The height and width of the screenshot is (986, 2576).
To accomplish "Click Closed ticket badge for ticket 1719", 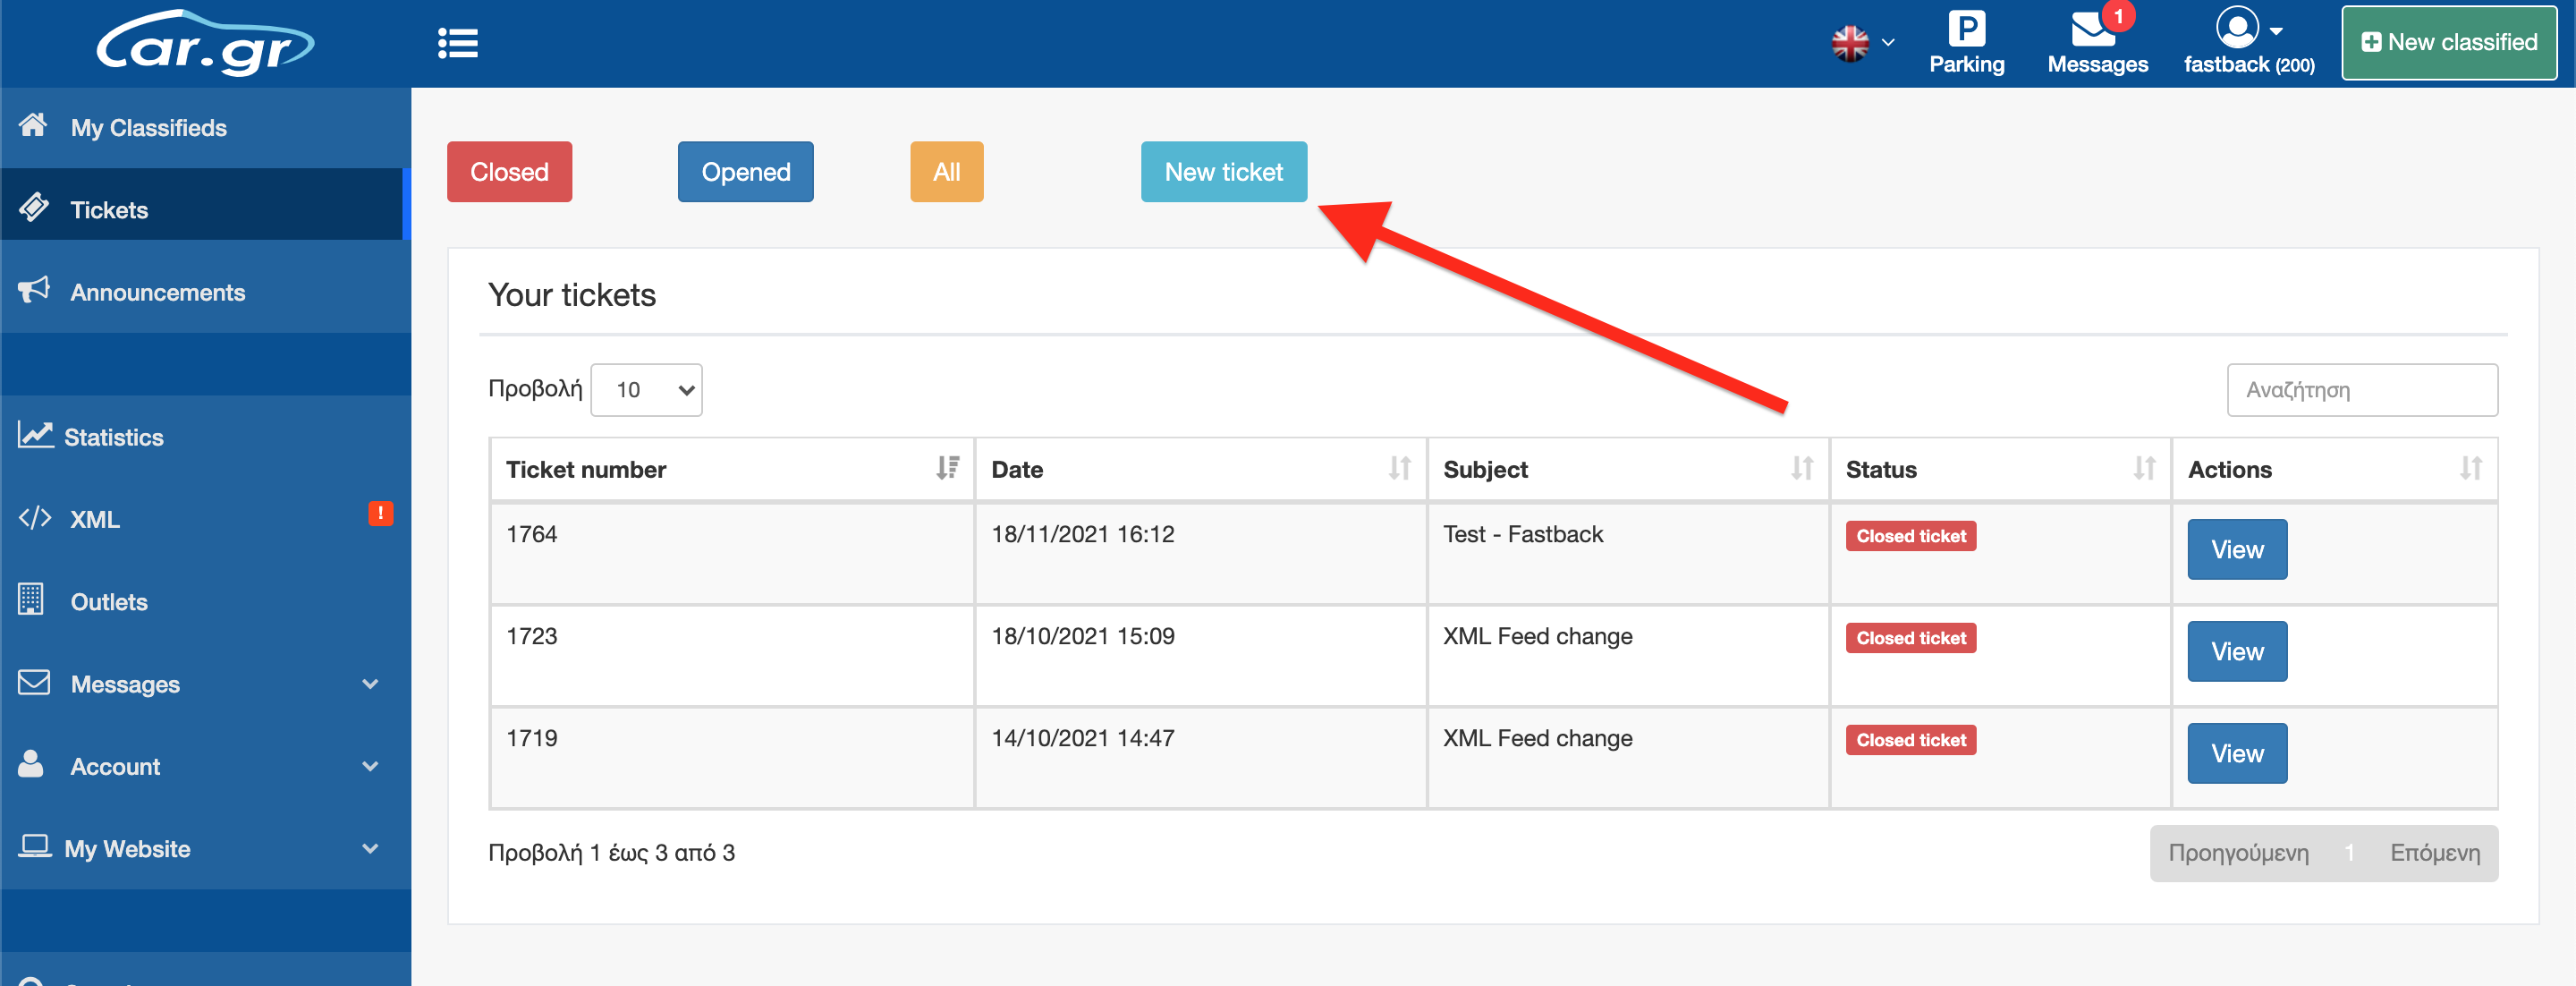I will tap(1911, 740).
